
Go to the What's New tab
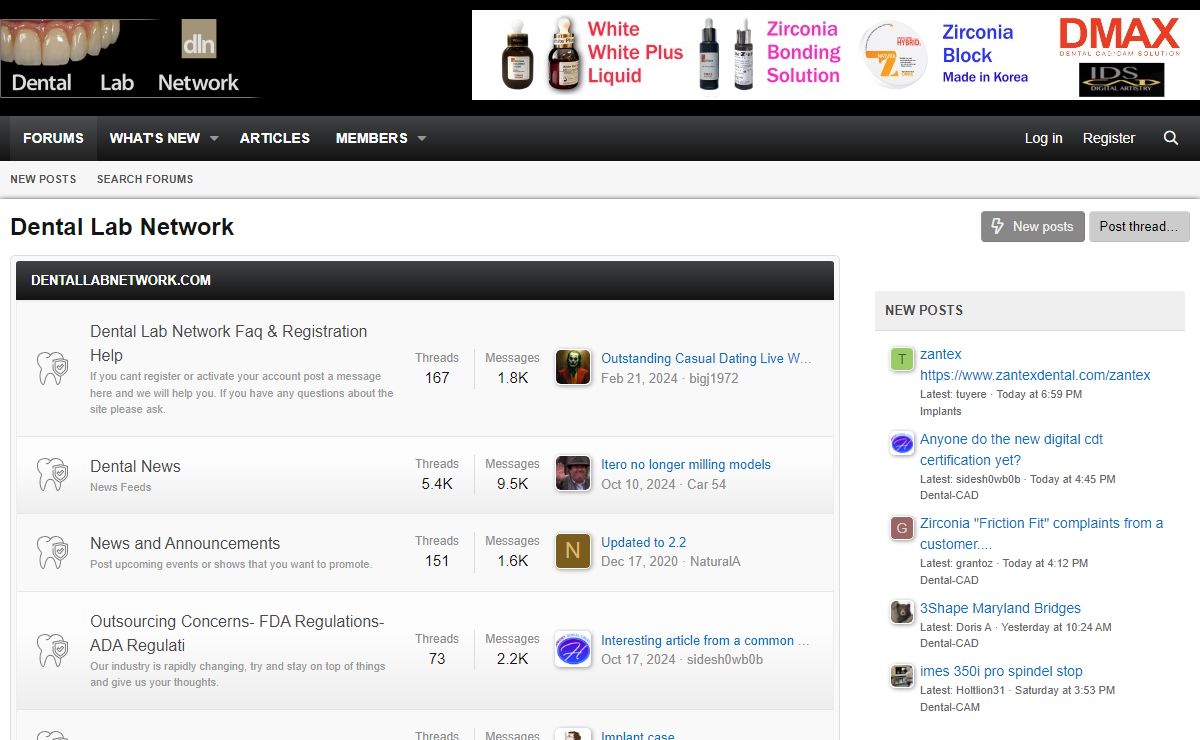[155, 138]
